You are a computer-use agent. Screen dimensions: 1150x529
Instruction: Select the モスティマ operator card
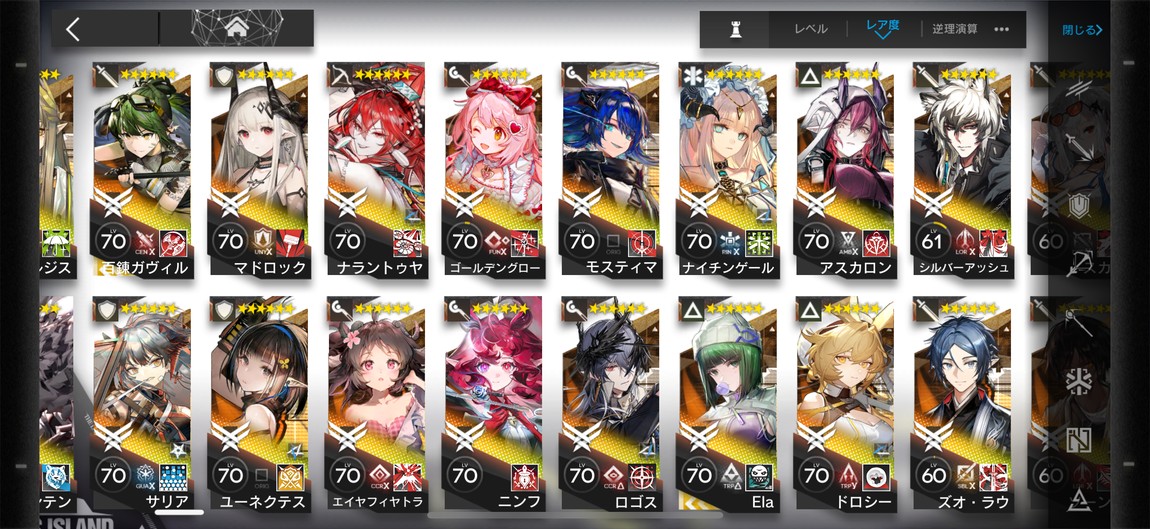[611, 169]
